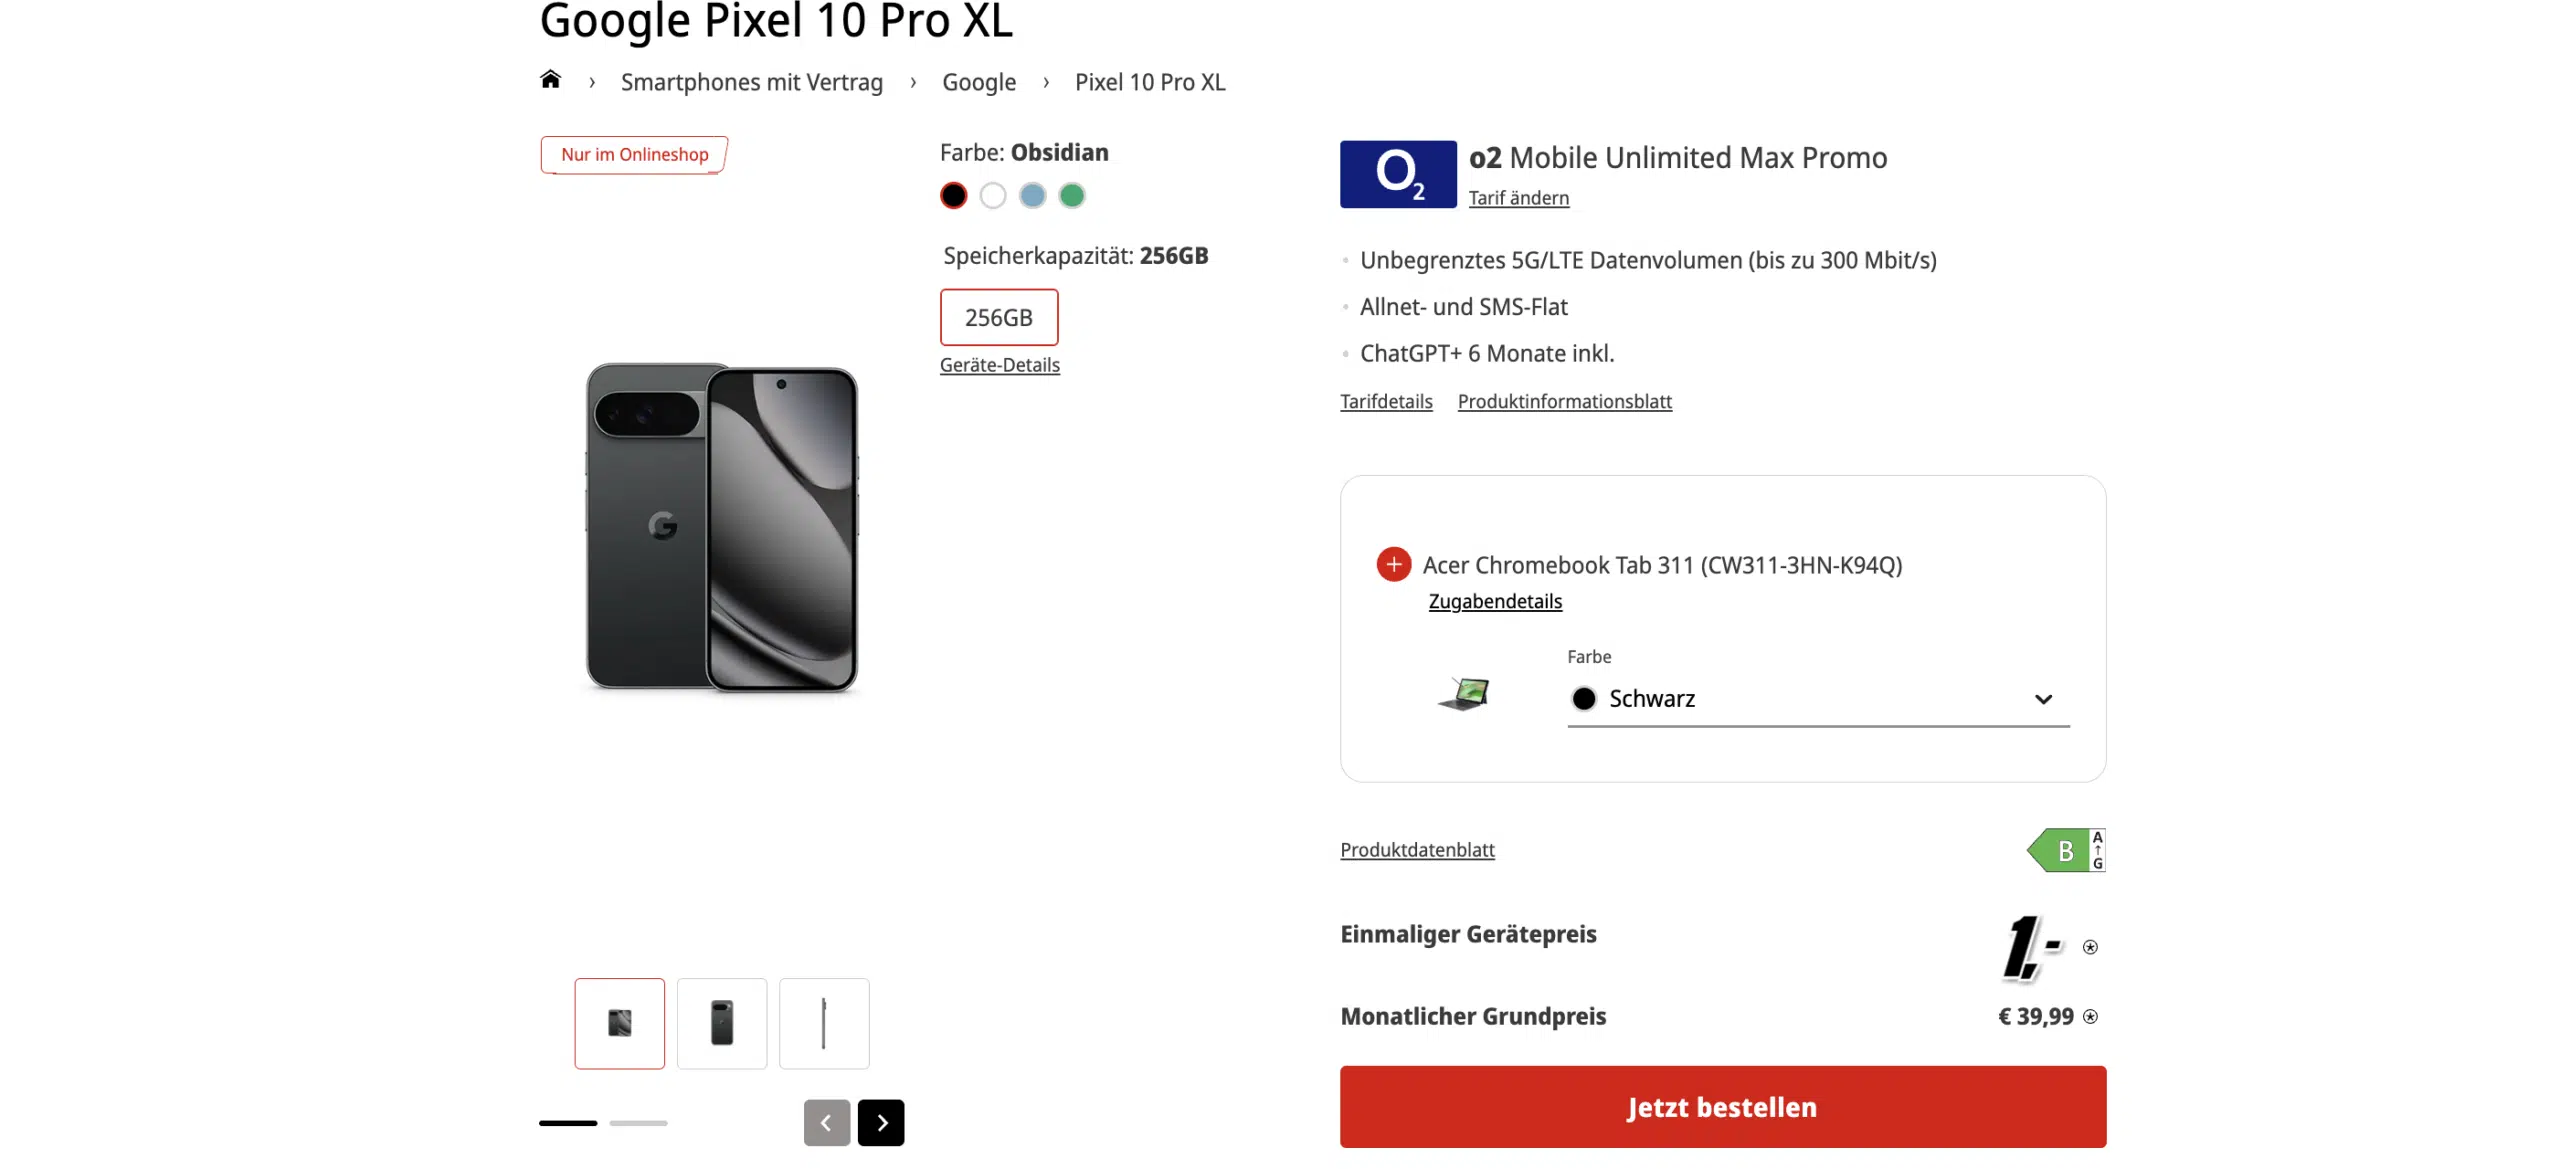Open the Farbe Schwarz dropdown
The image size is (2560, 1169).
click(1817, 699)
